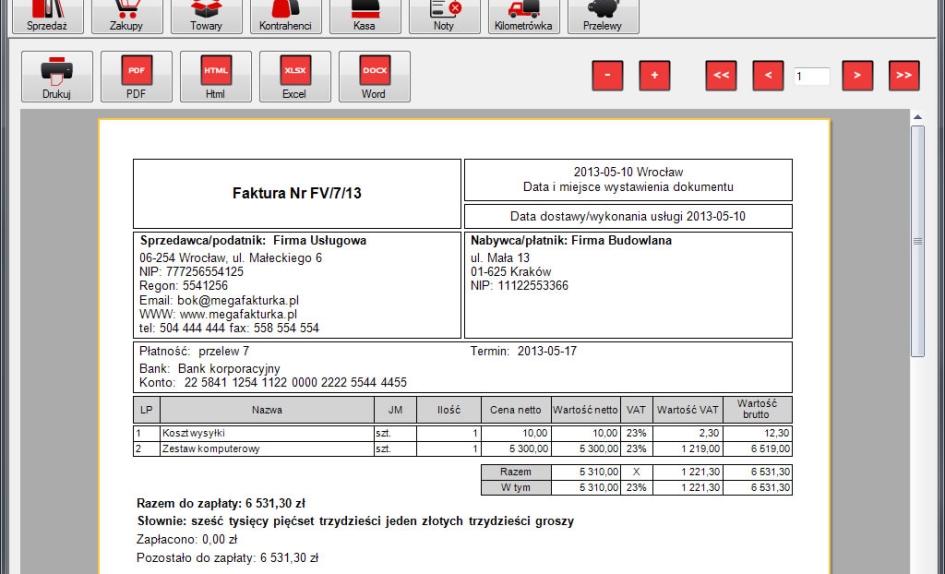Click the vertical scrollbar up arrow
This screenshot has width=945, height=574.
click(x=918, y=118)
